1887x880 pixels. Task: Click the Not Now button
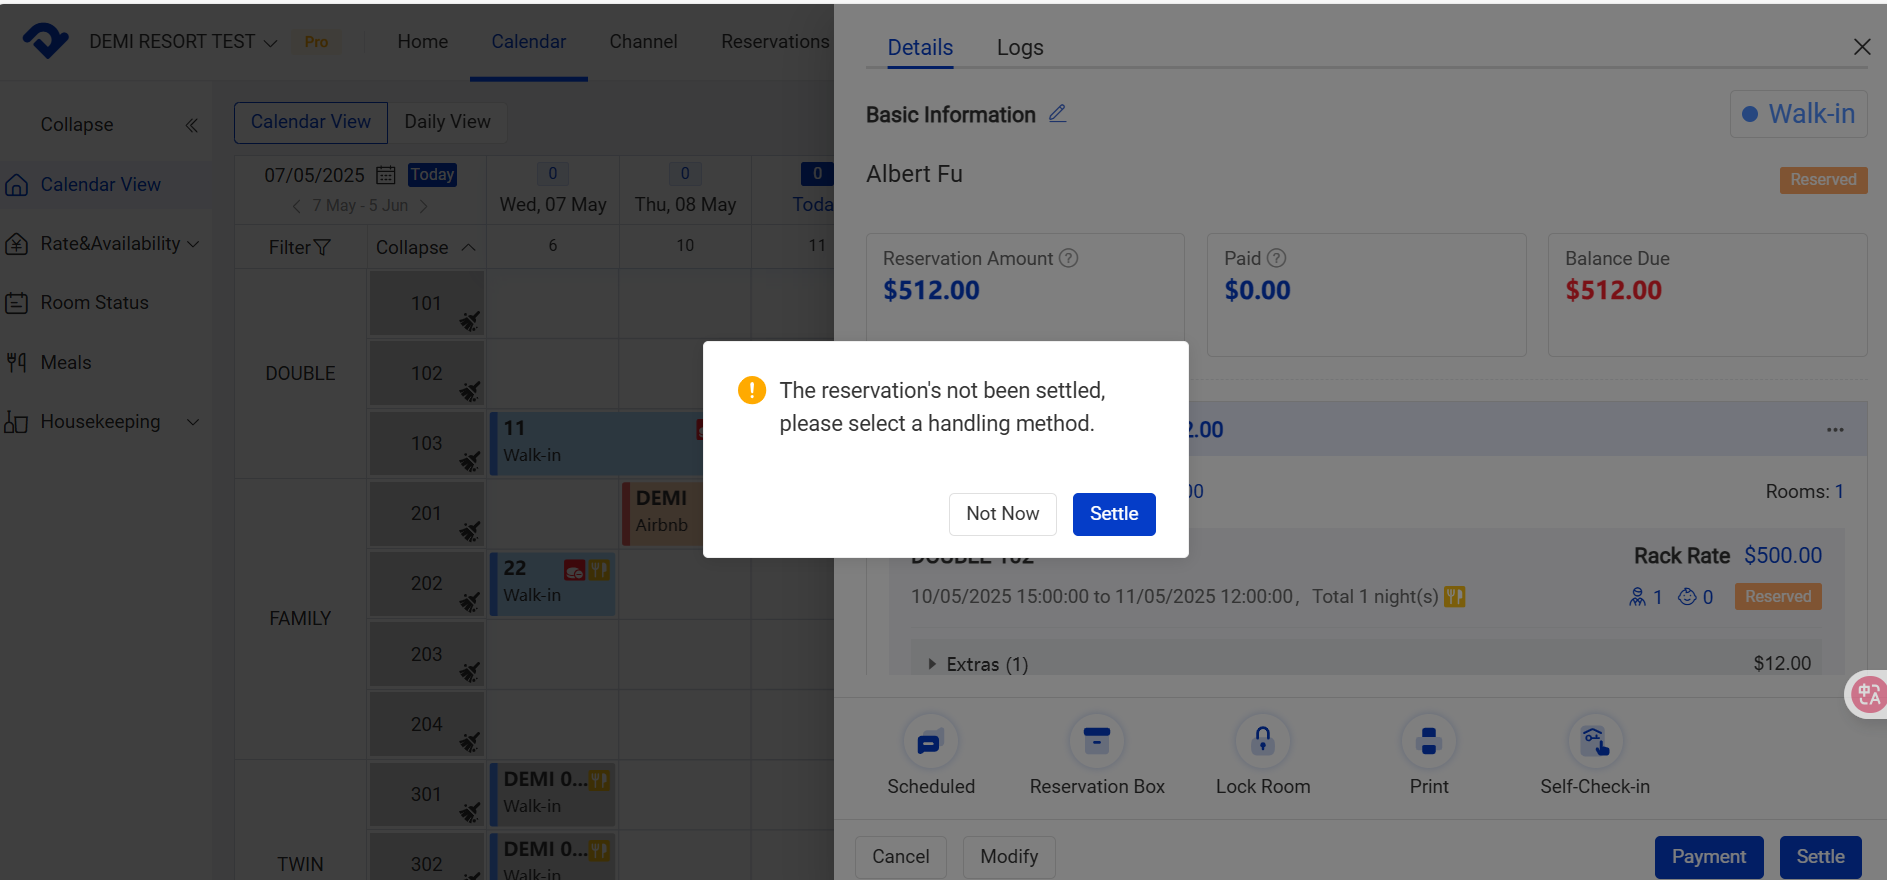point(1002,514)
